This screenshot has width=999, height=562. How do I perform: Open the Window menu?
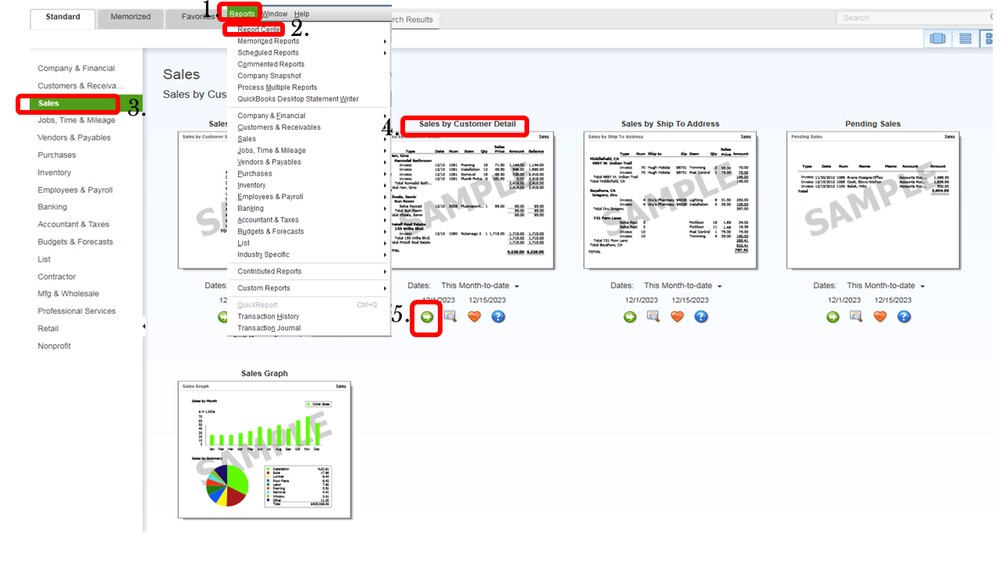click(x=275, y=13)
